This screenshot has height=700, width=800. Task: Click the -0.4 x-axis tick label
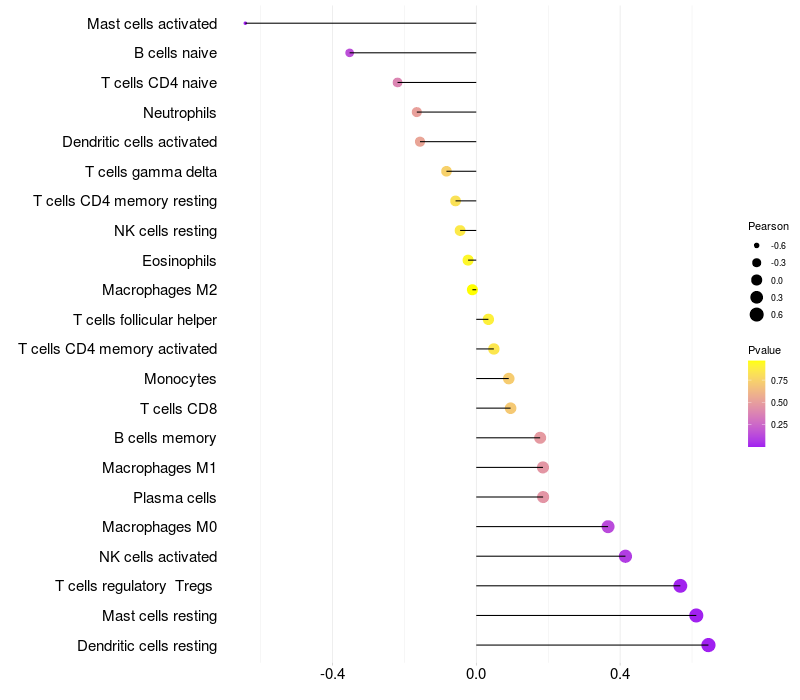tap(332, 673)
